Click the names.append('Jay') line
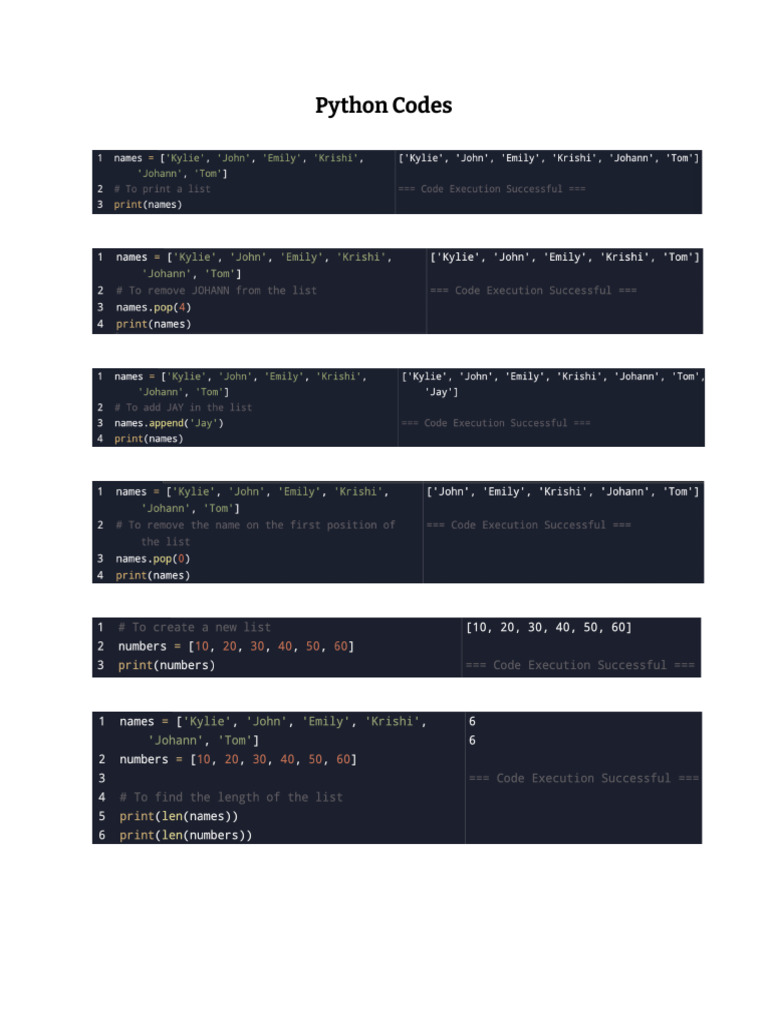 tap(168, 423)
